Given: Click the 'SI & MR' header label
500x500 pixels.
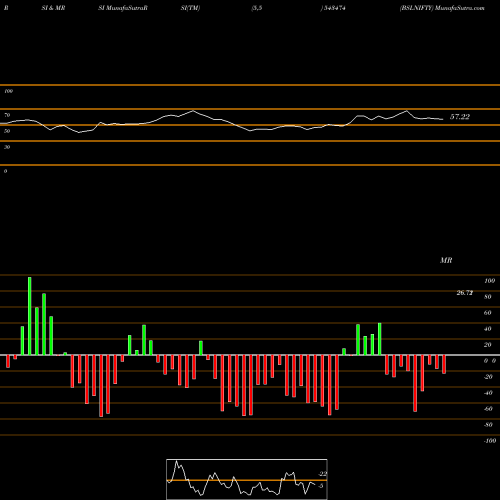Looking at the screenshot, I should click(53, 8).
